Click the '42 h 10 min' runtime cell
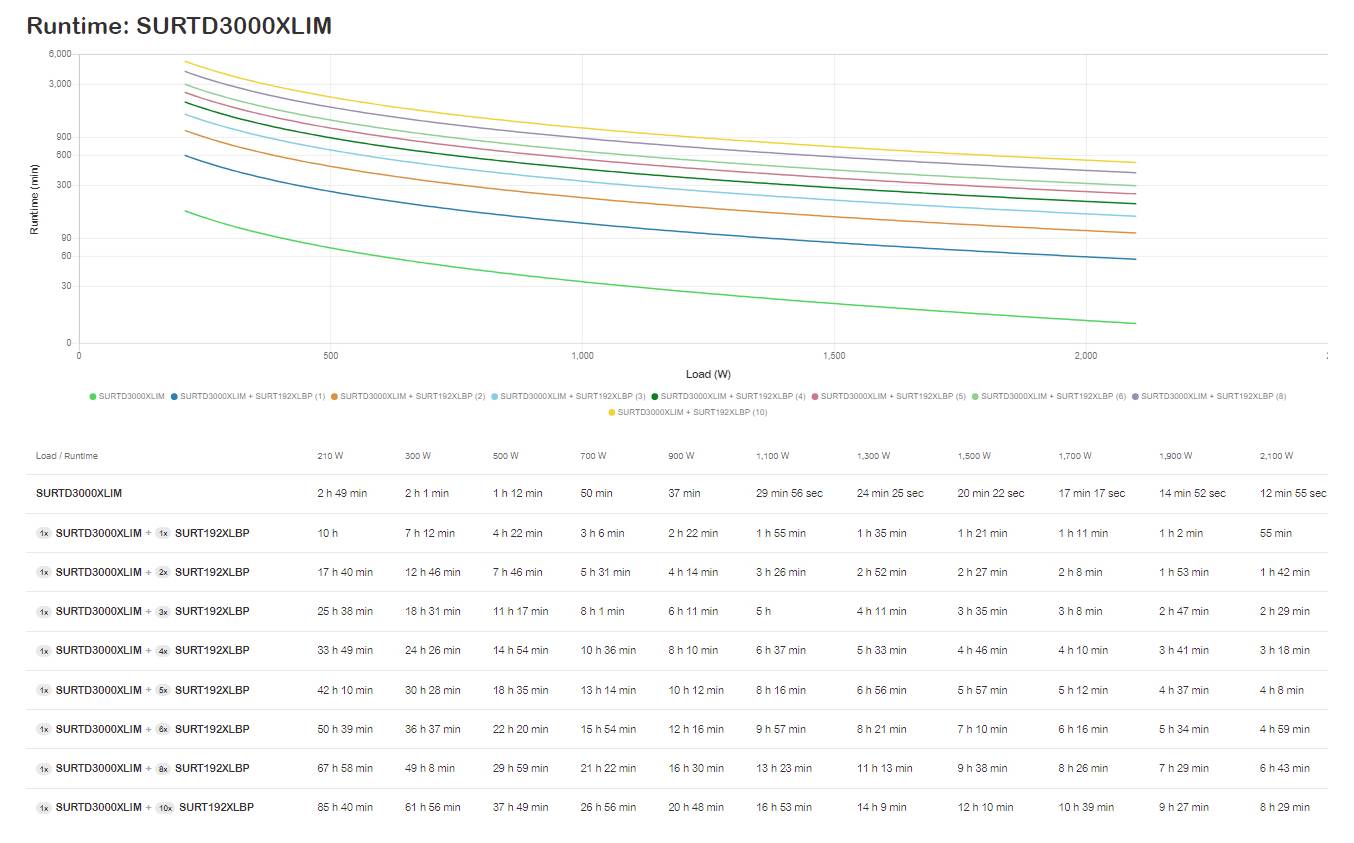The image size is (1354, 843). 345,690
